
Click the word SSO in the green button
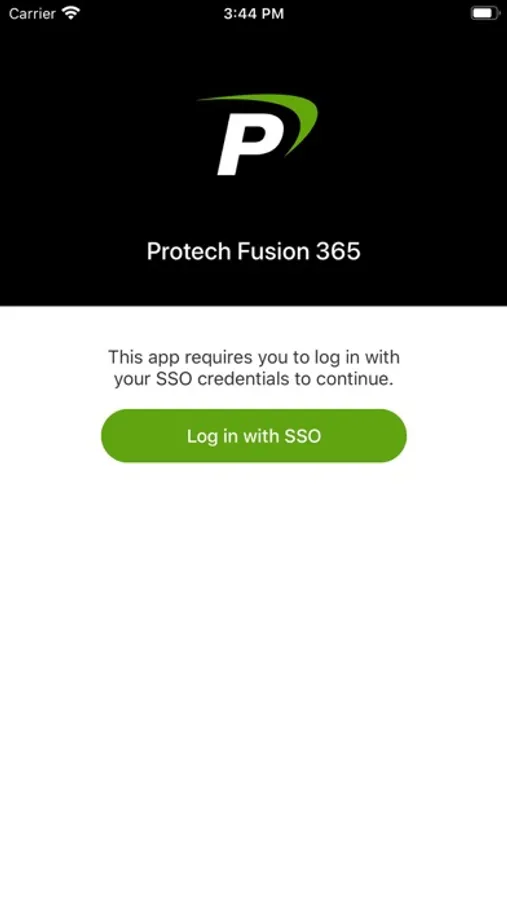coord(303,436)
